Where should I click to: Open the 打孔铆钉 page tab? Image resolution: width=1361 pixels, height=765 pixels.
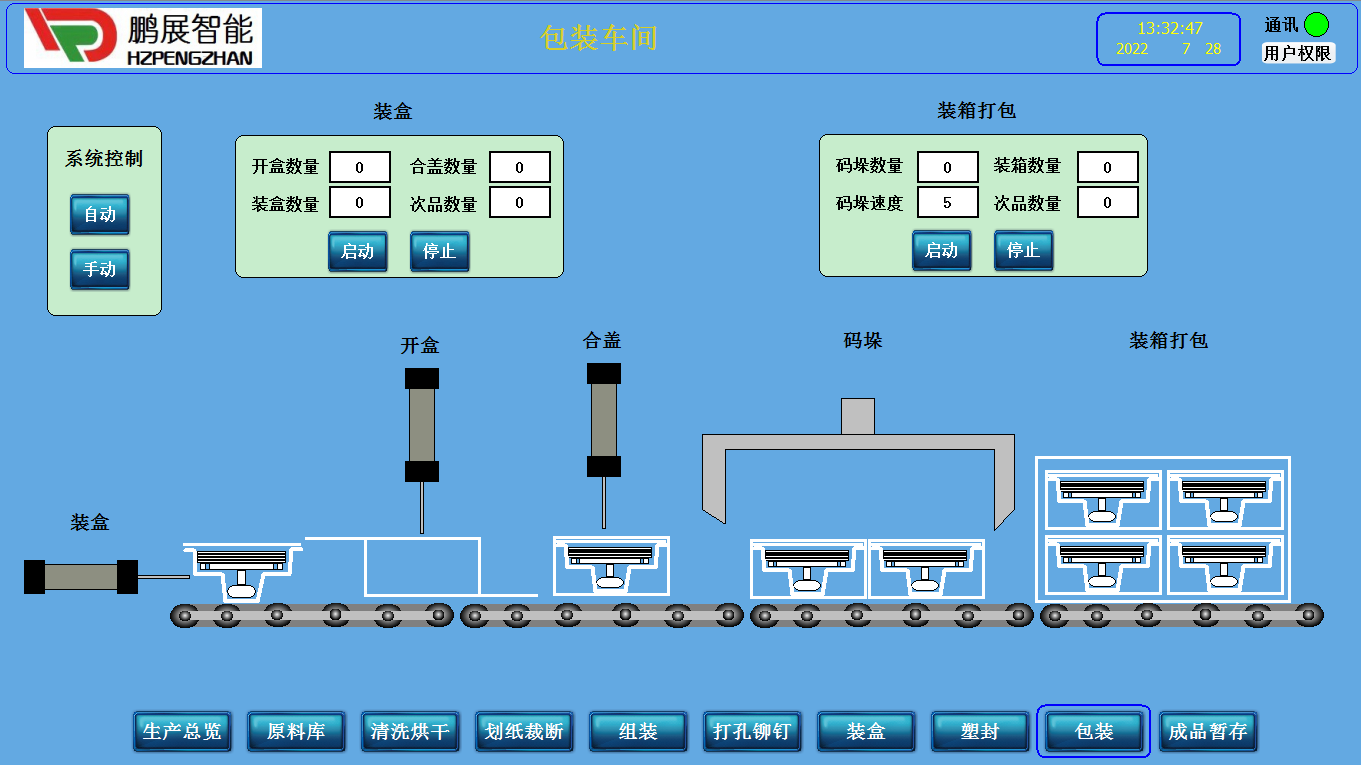tap(752, 732)
